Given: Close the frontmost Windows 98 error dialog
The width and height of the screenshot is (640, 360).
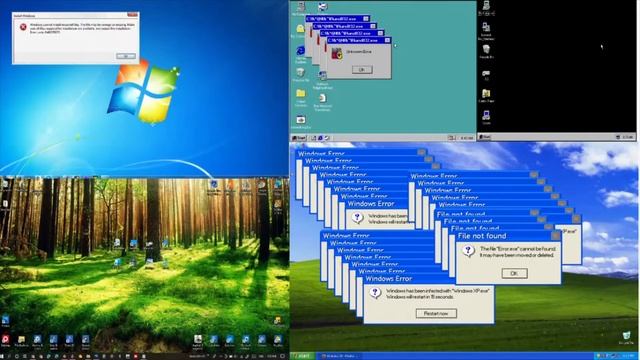Looking at the screenshot, I should (x=387, y=40).
